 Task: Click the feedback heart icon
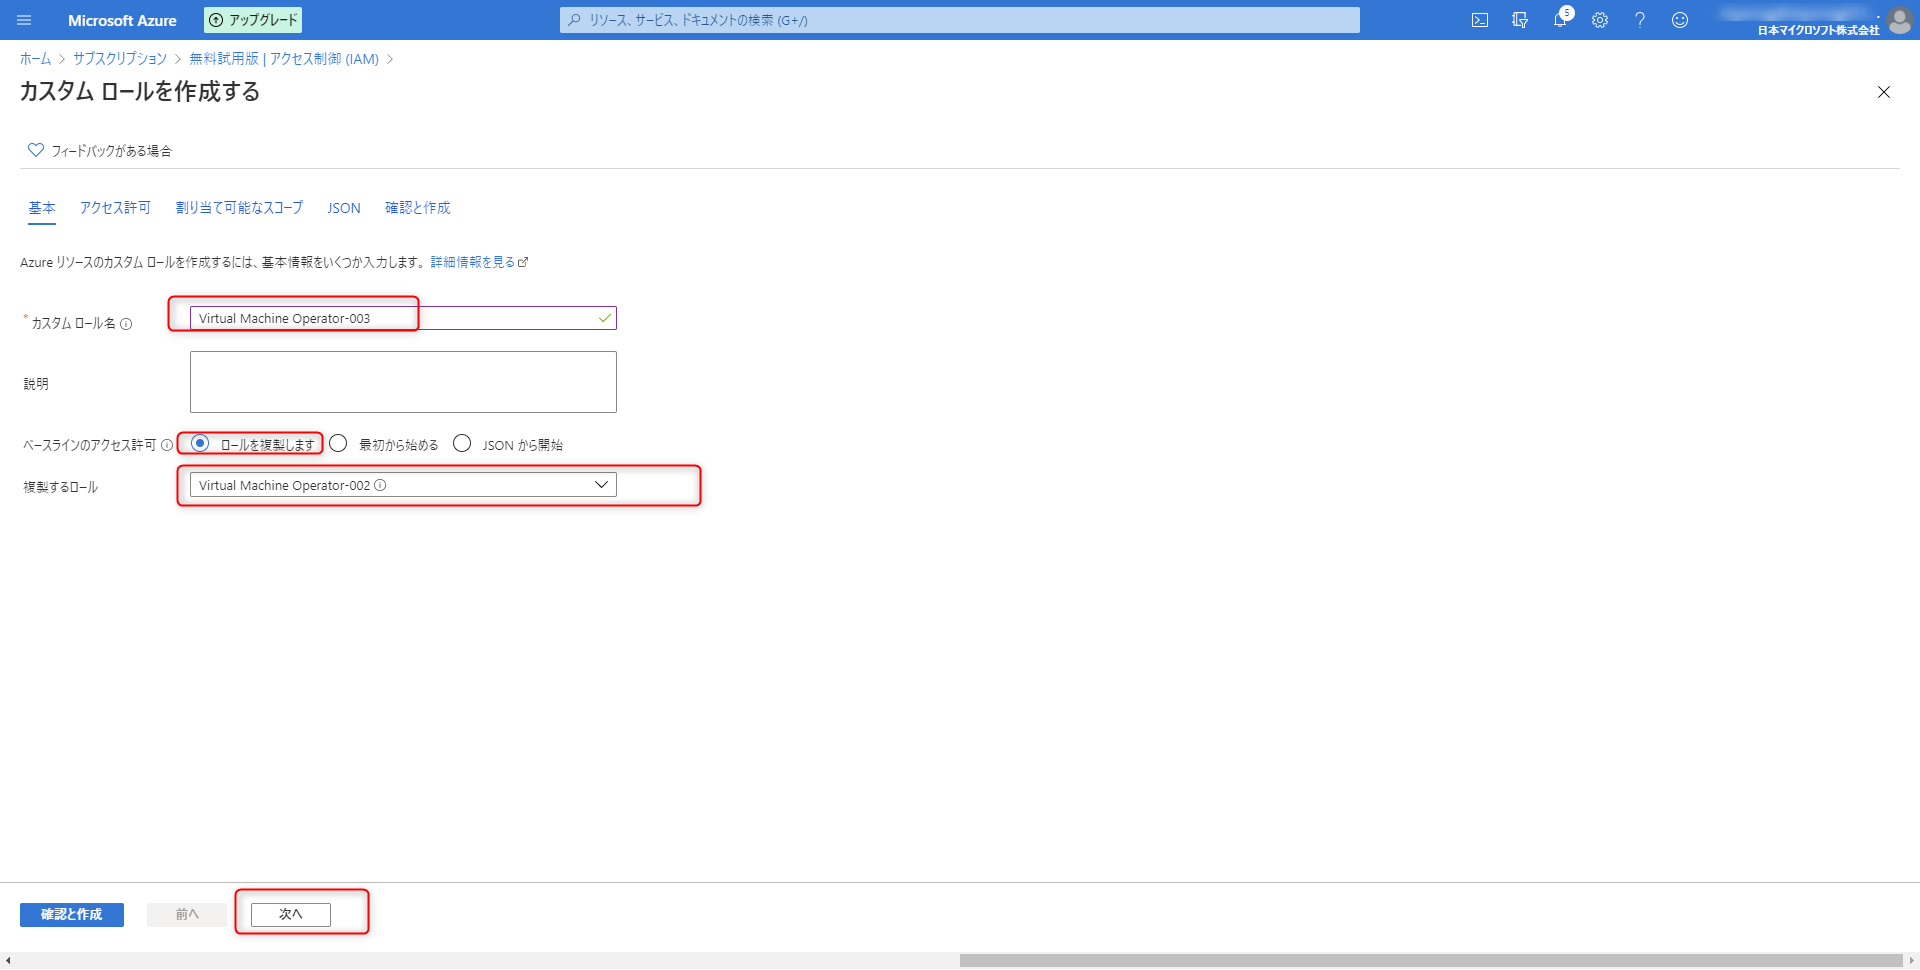36,150
